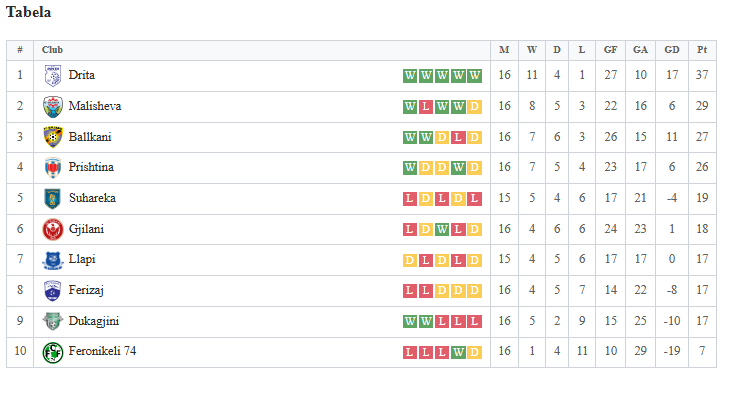Screen dimensions: 737x396
Task: Click the Feronikeli 74 club crest icon
Action: [x=53, y=353]
